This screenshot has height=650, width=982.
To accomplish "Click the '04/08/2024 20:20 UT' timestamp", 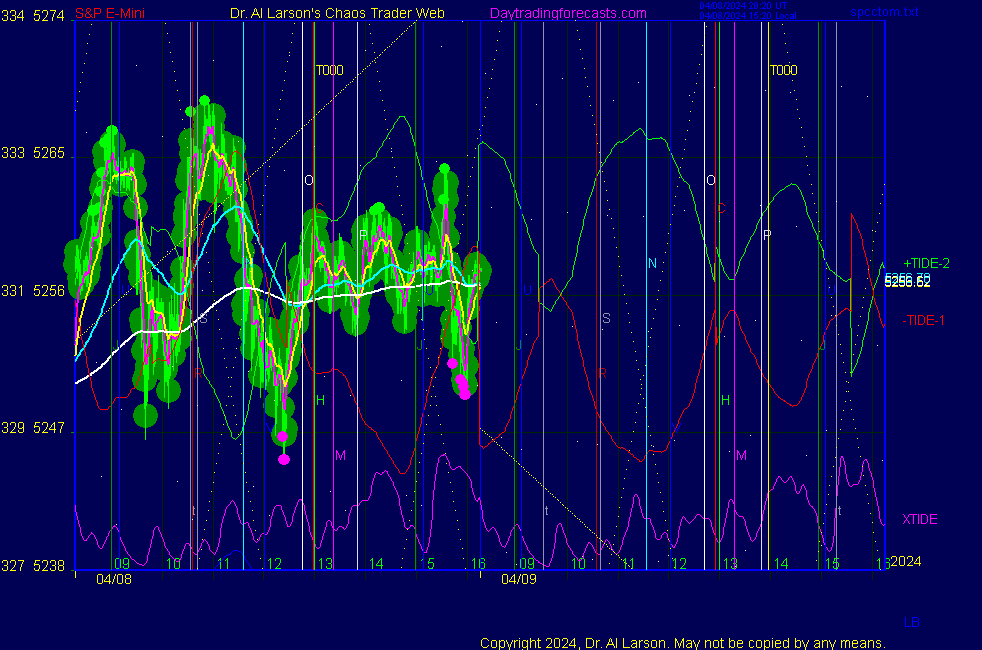I will [x=743, y=6].
